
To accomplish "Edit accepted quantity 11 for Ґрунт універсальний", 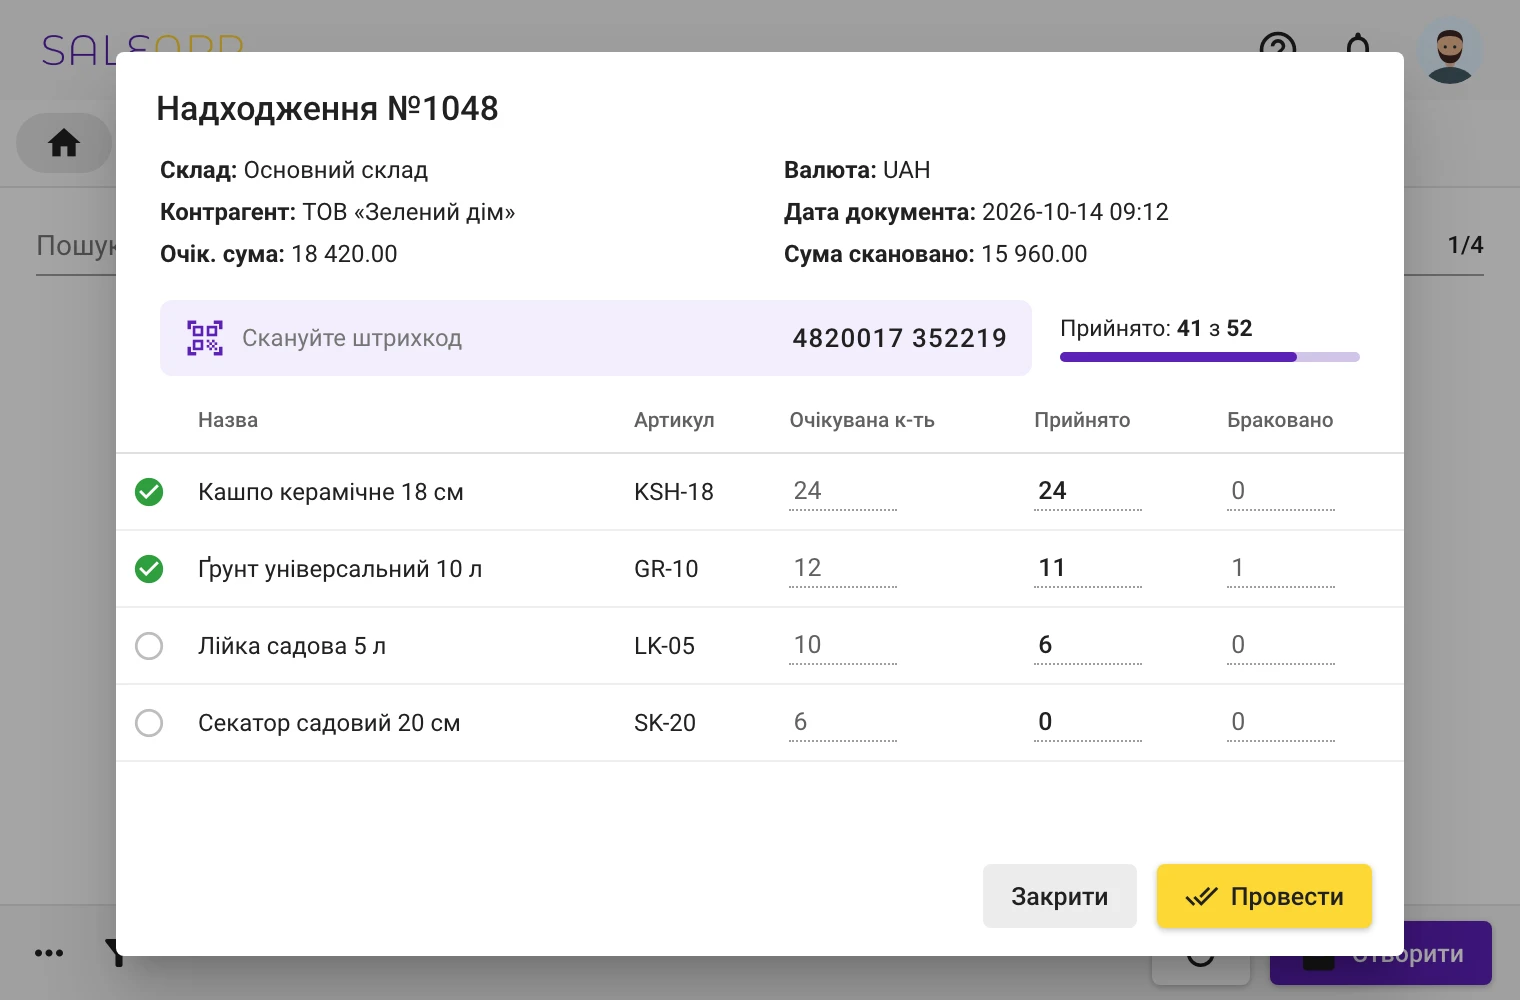I will tap(1088, 568).
